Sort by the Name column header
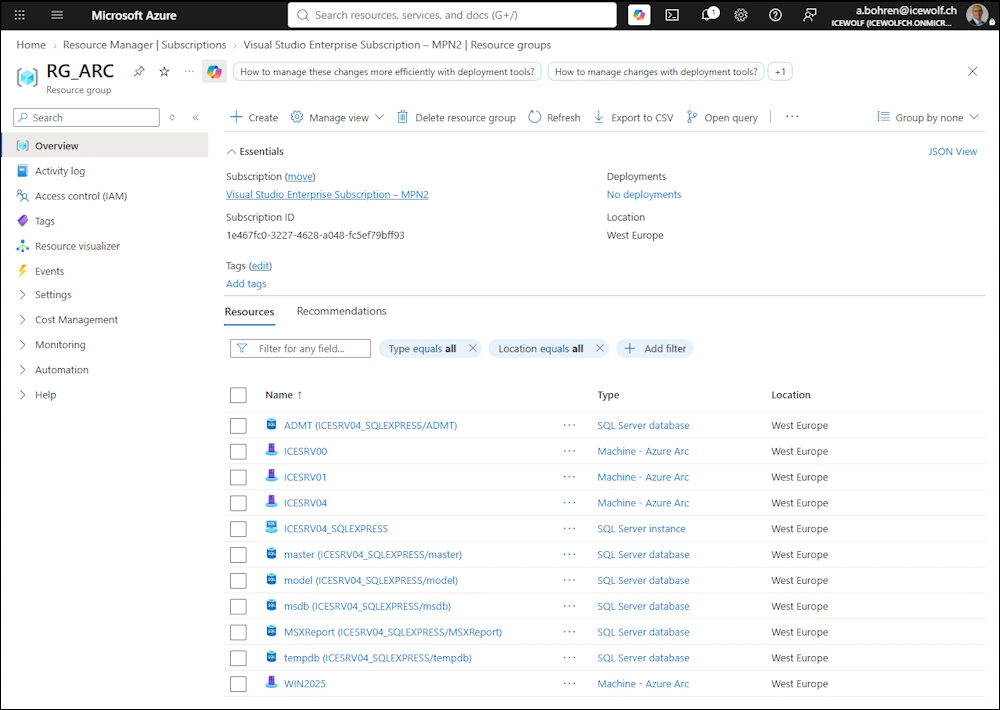The width and height of the screenshot is (1000, 710). 284,395
